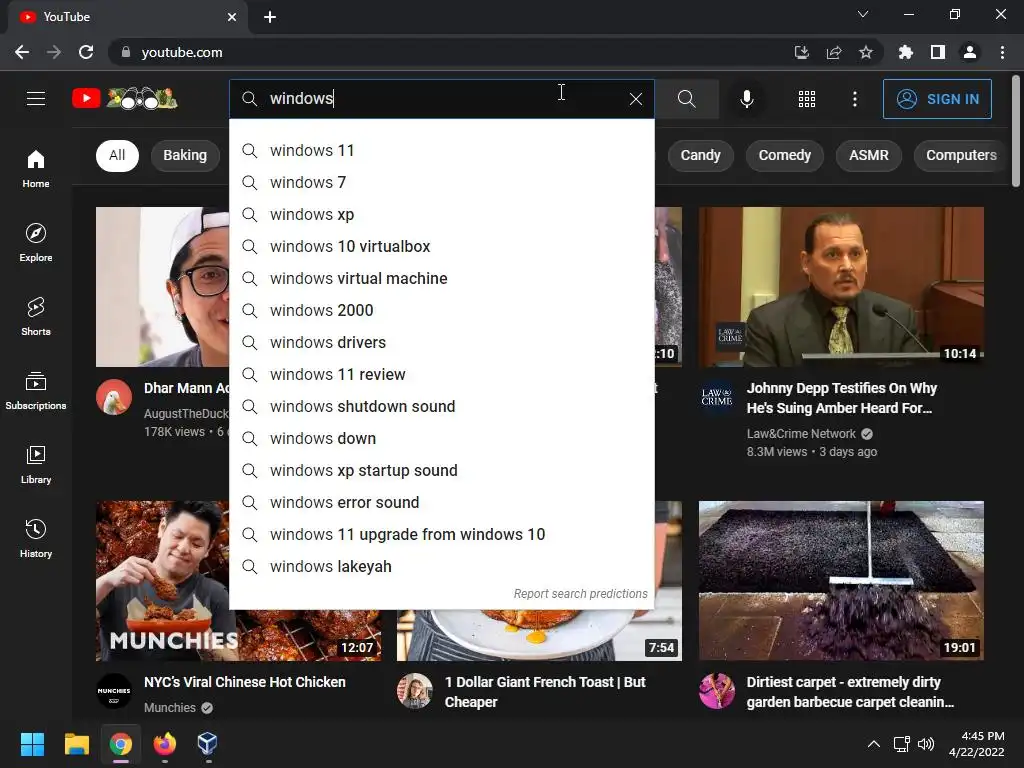Pick the "windows lakeyah" suggestion
1024x768 pixels.
tap(441, 567)
